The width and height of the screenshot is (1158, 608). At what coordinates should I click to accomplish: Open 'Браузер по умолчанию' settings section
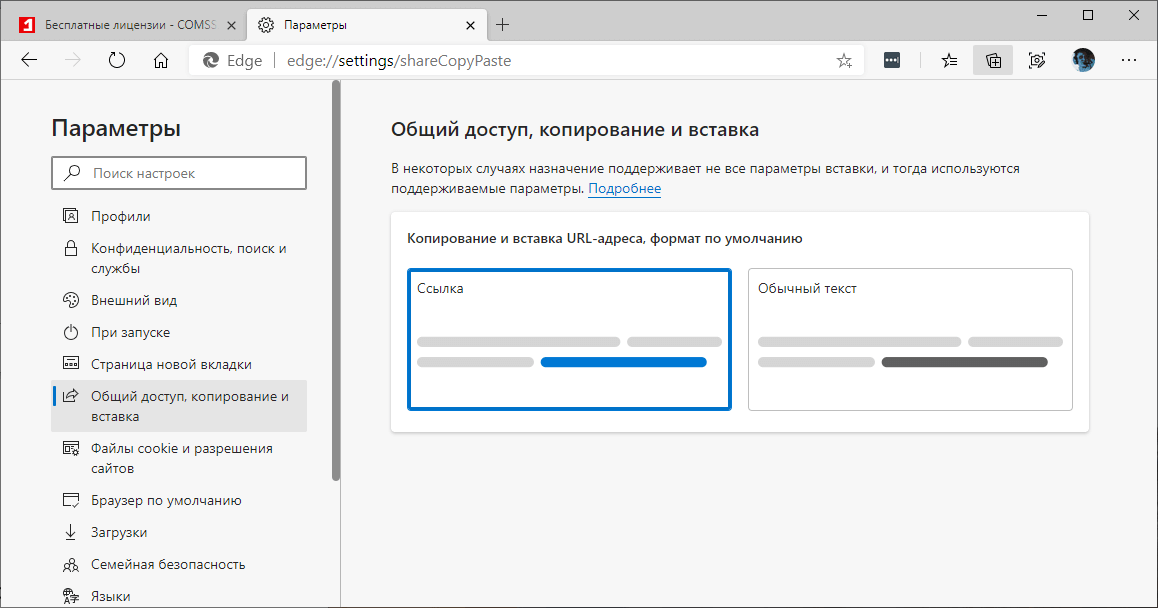[165, 500]
